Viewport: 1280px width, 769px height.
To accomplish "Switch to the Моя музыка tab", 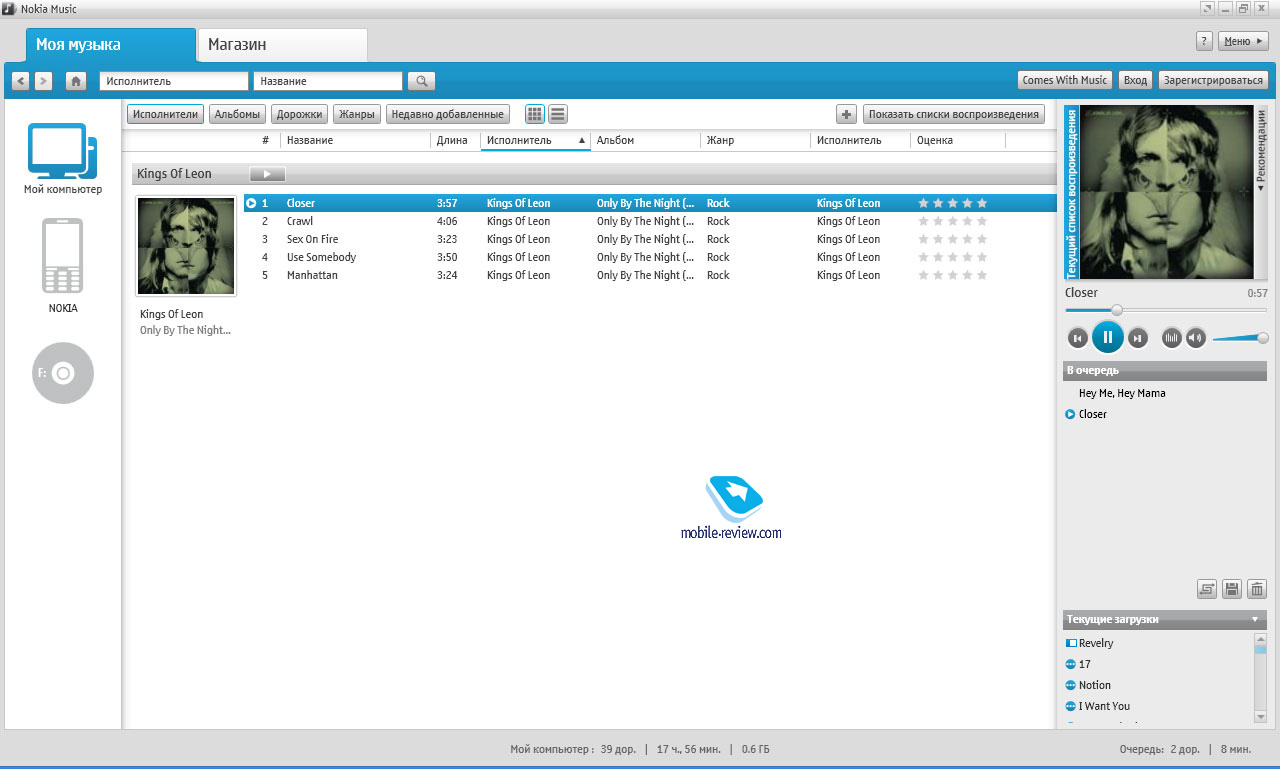I will [110, 45].
